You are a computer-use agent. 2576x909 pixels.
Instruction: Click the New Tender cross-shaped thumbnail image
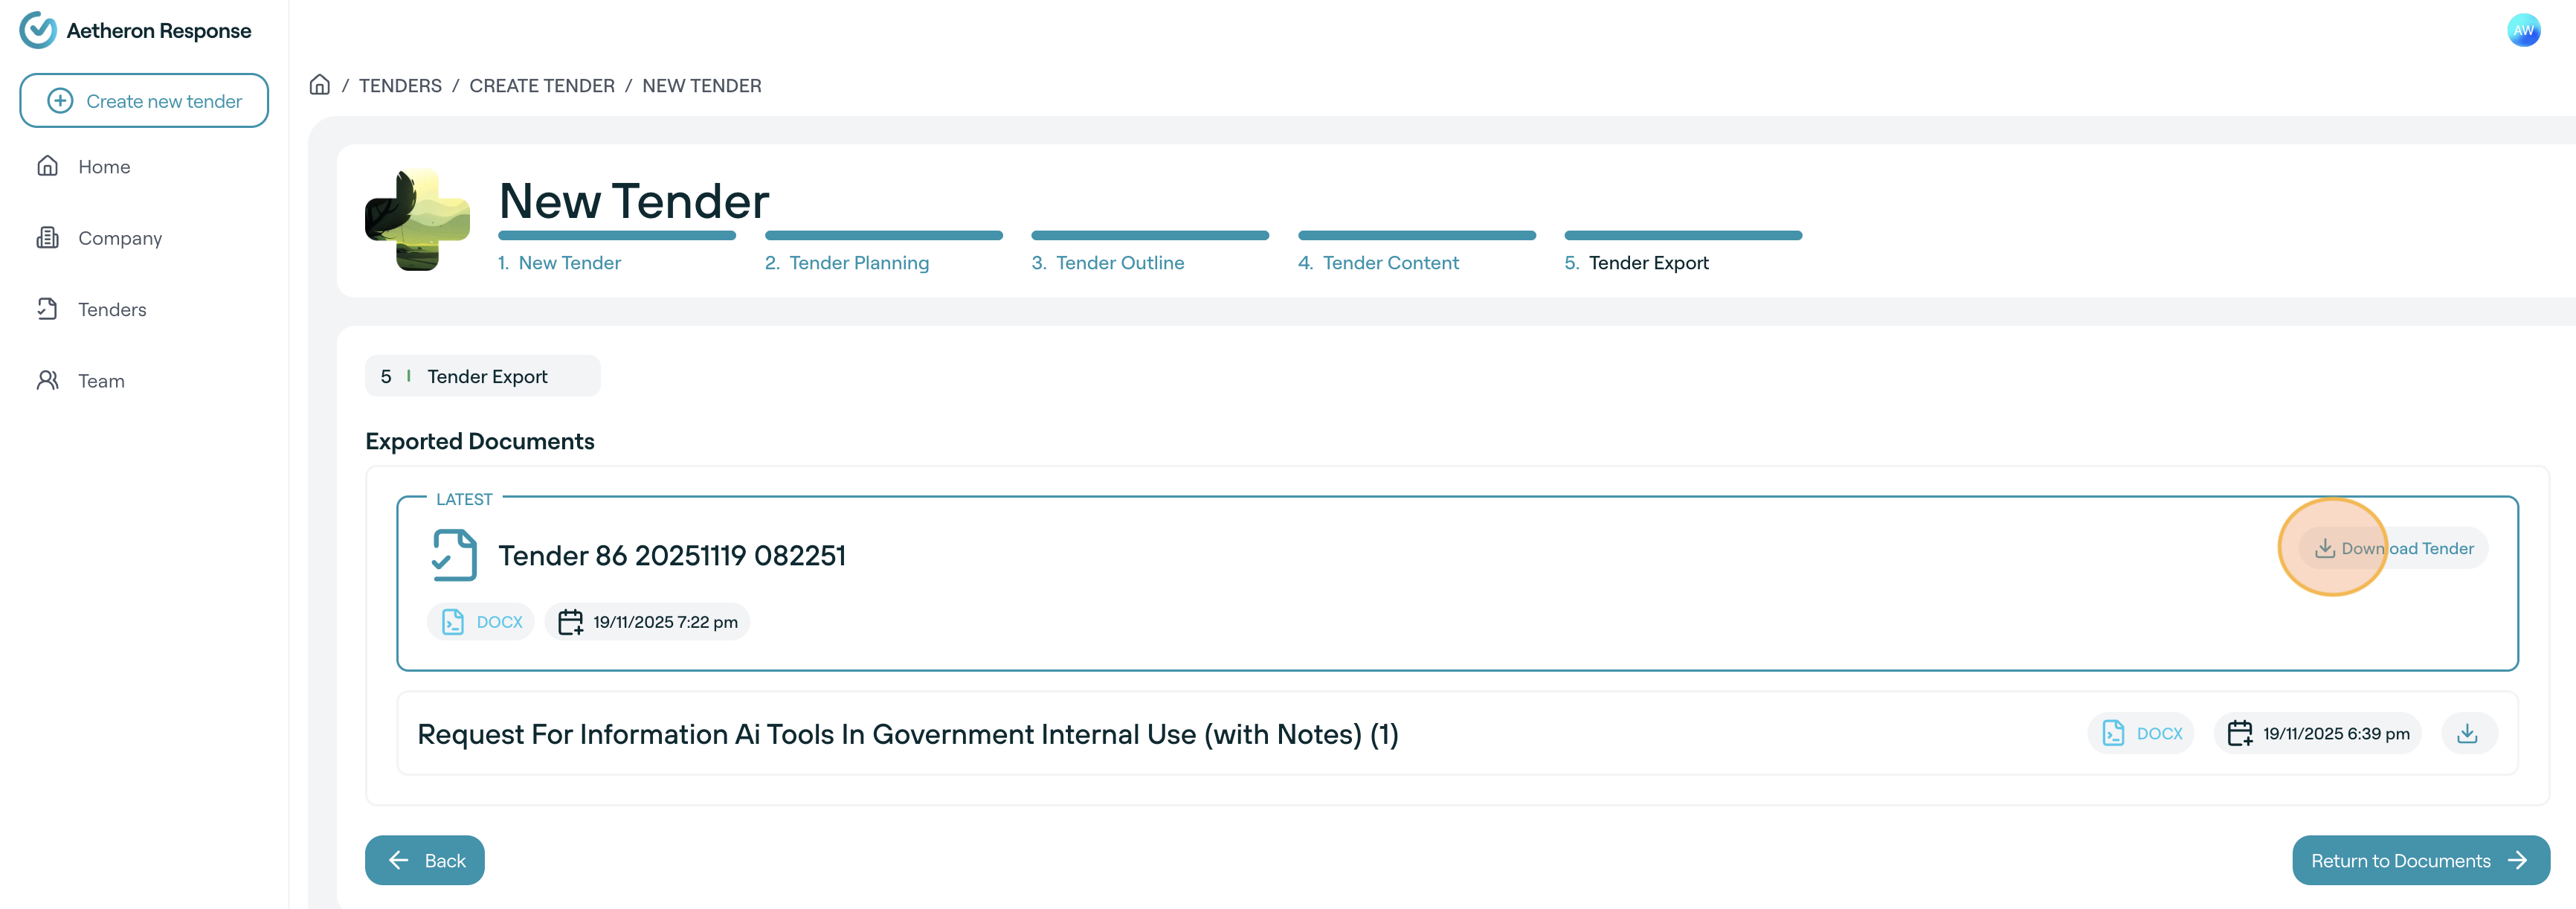[417, 220]
